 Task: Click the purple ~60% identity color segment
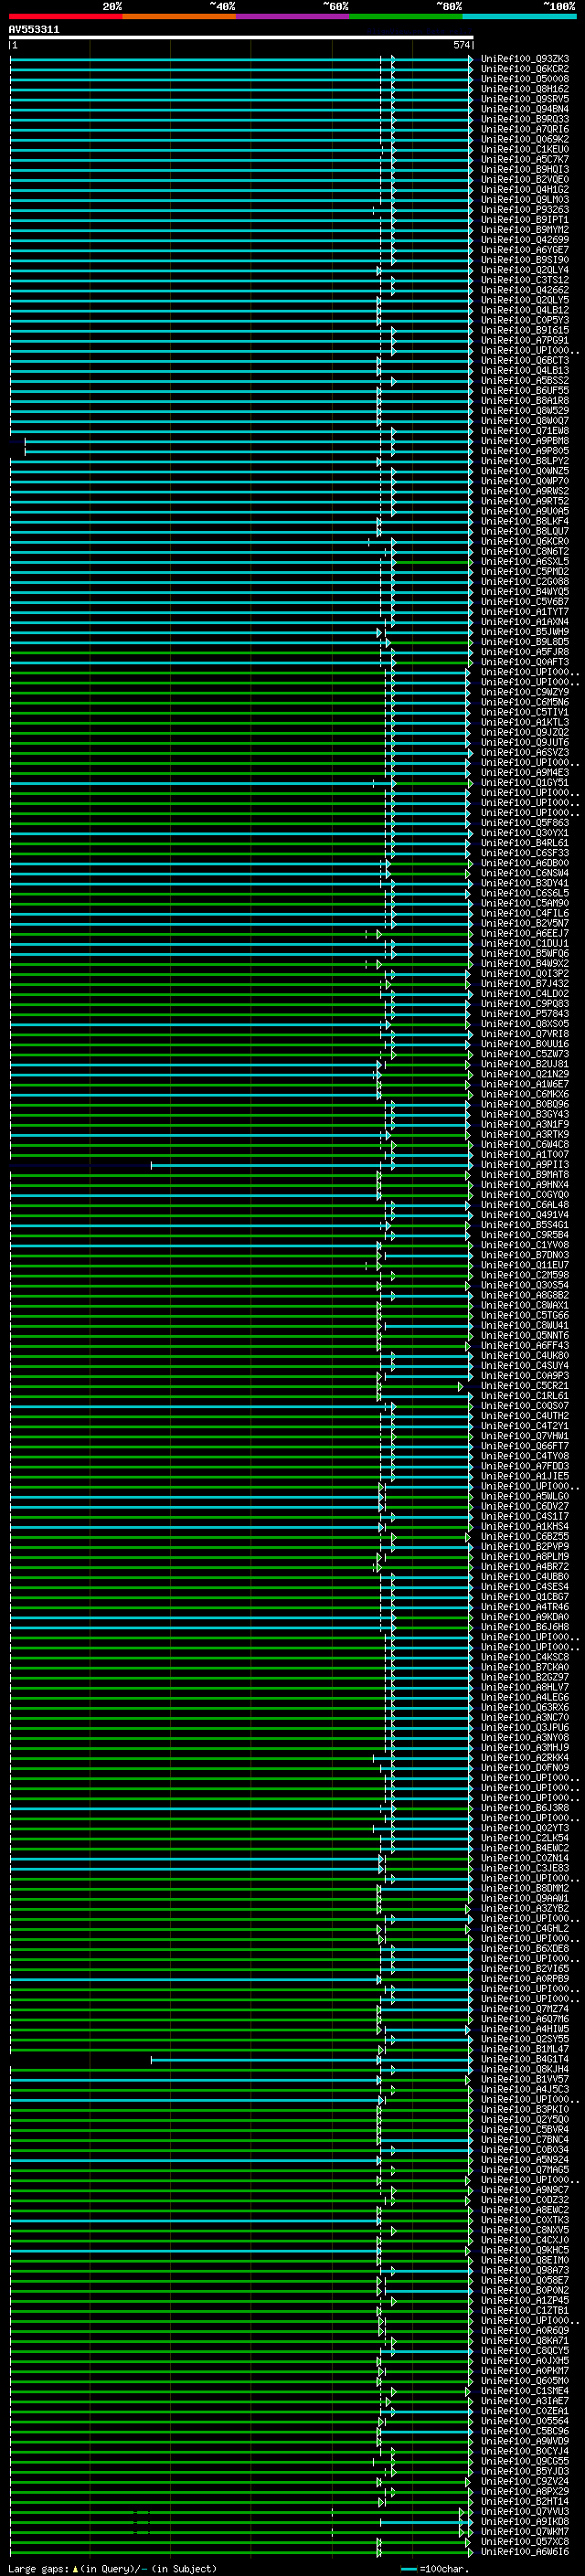(x=293, y=16)
